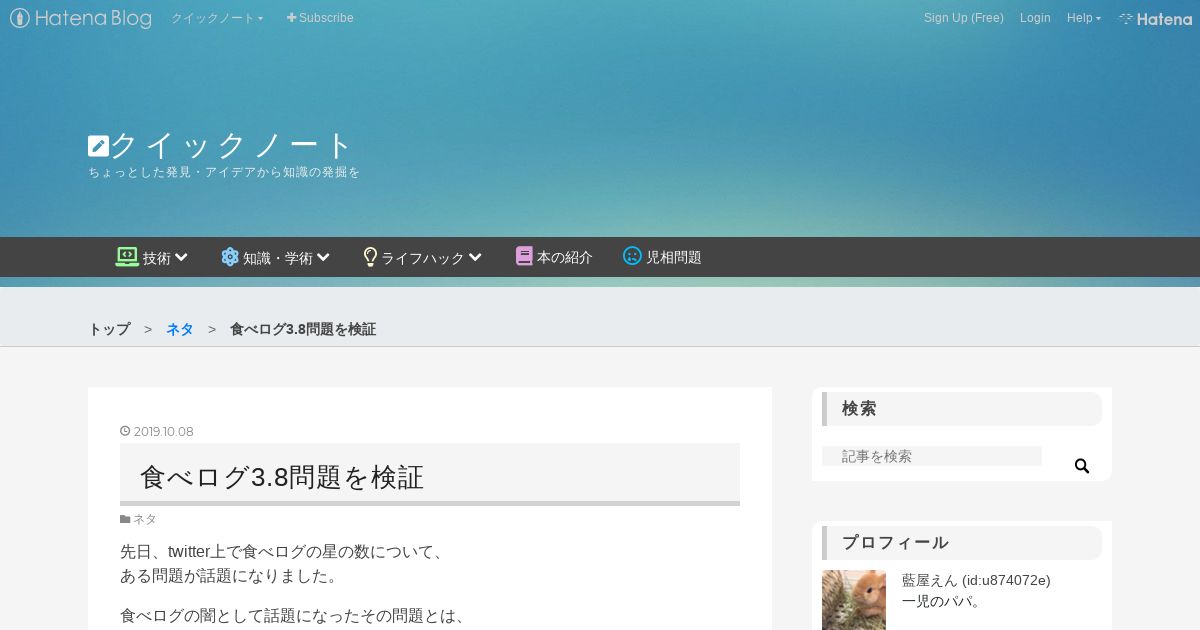The height and width of the screenshot is (630, 1200).
Task: Click the Login link
Action: (x=1035, y=18)
